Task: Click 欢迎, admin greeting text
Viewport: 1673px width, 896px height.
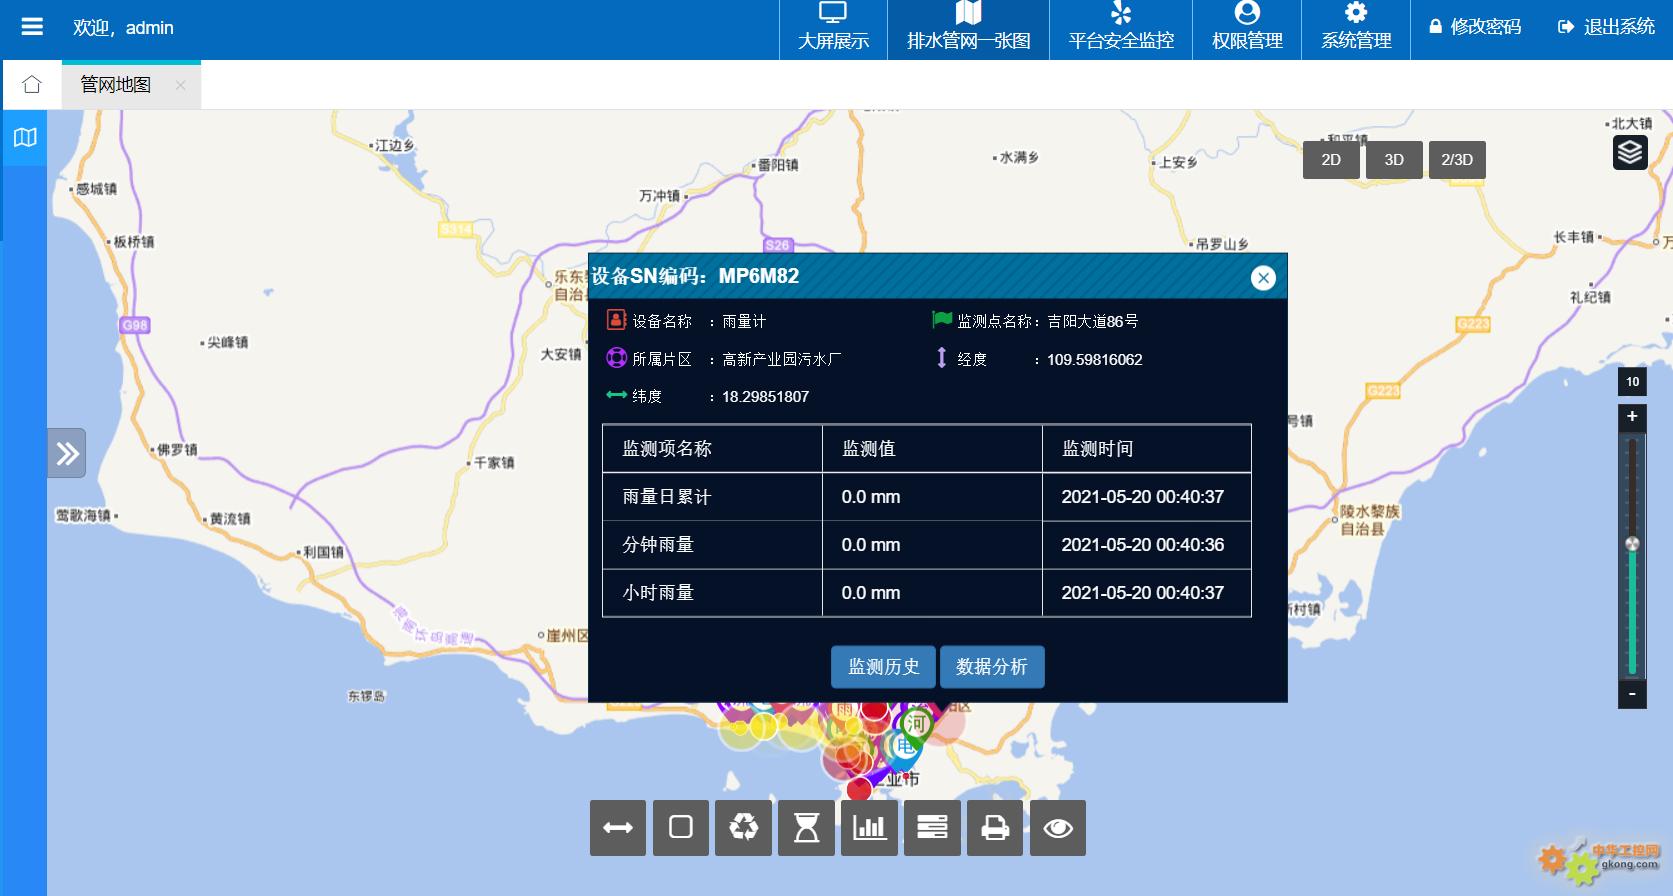Action: 123,28
